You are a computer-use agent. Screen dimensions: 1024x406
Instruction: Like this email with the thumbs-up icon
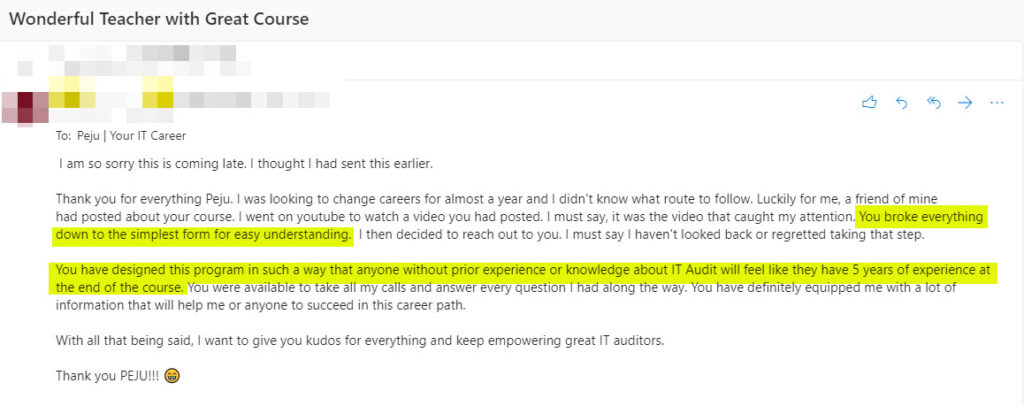tap(869, 102)
